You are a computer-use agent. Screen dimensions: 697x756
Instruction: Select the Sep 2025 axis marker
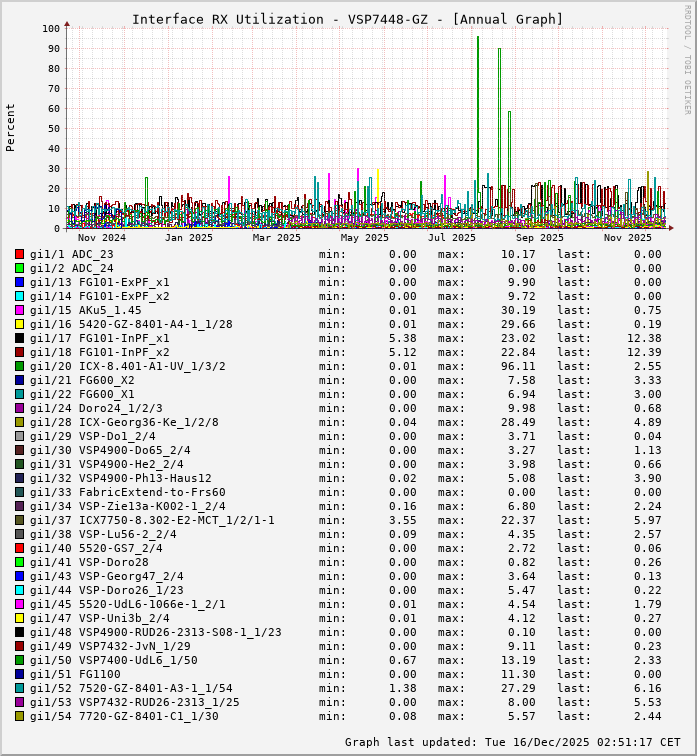pos(540,238)
